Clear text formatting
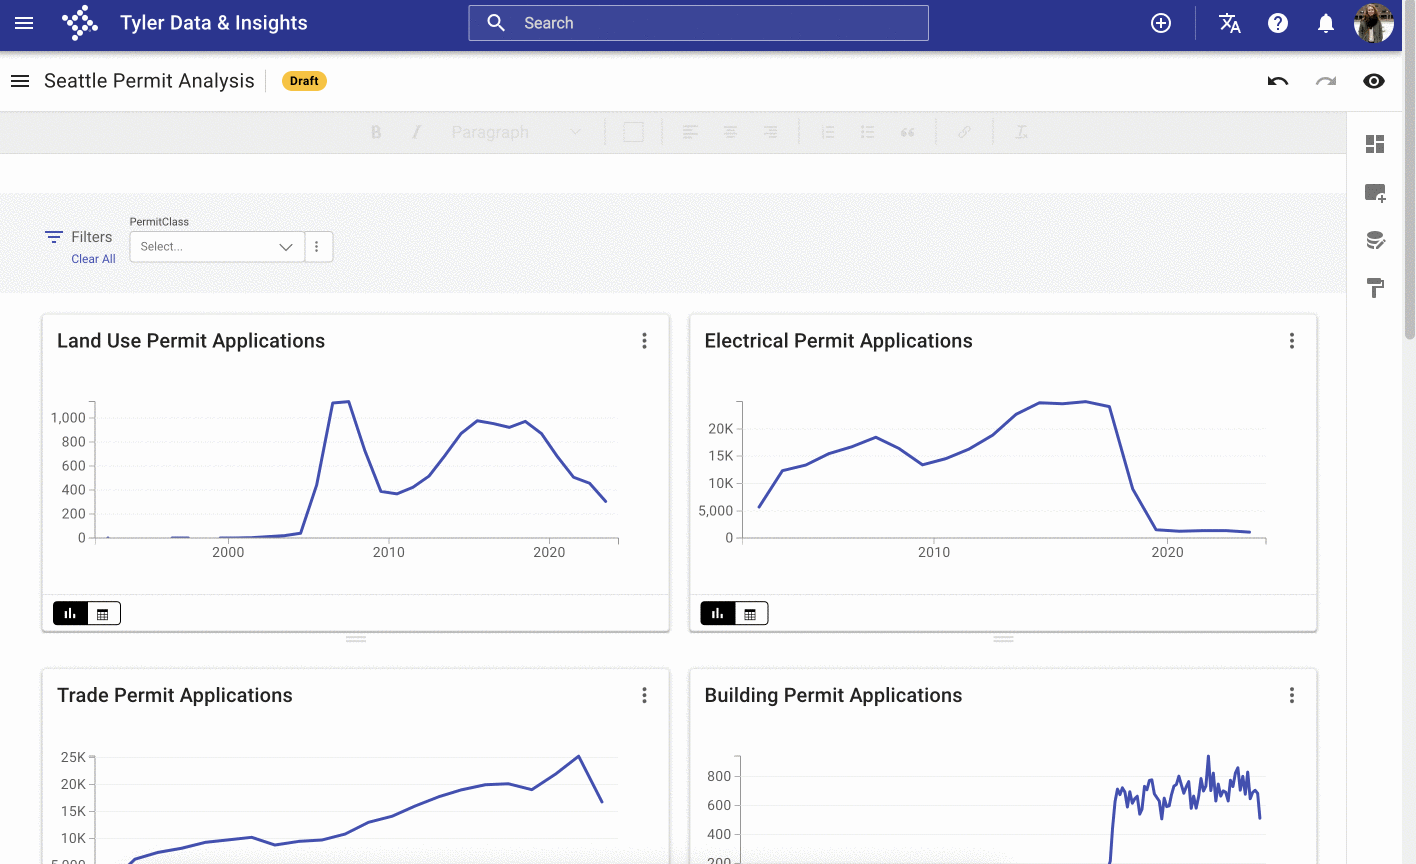The height and width of the screenshot is (864, 1416). pyautogui.click(x=1021, y=132)
